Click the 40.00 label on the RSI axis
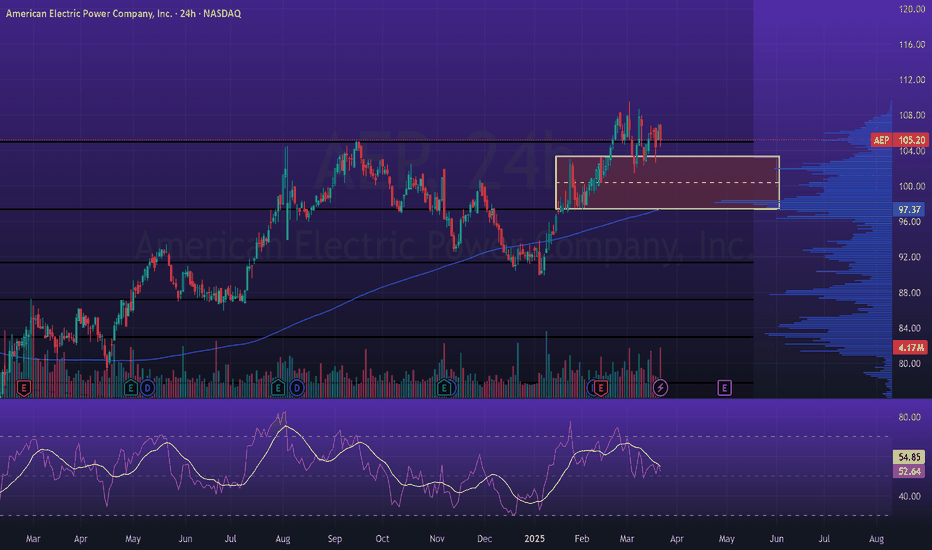The height and width of the screenshot is (550, 932). click(x=909, y=496)
